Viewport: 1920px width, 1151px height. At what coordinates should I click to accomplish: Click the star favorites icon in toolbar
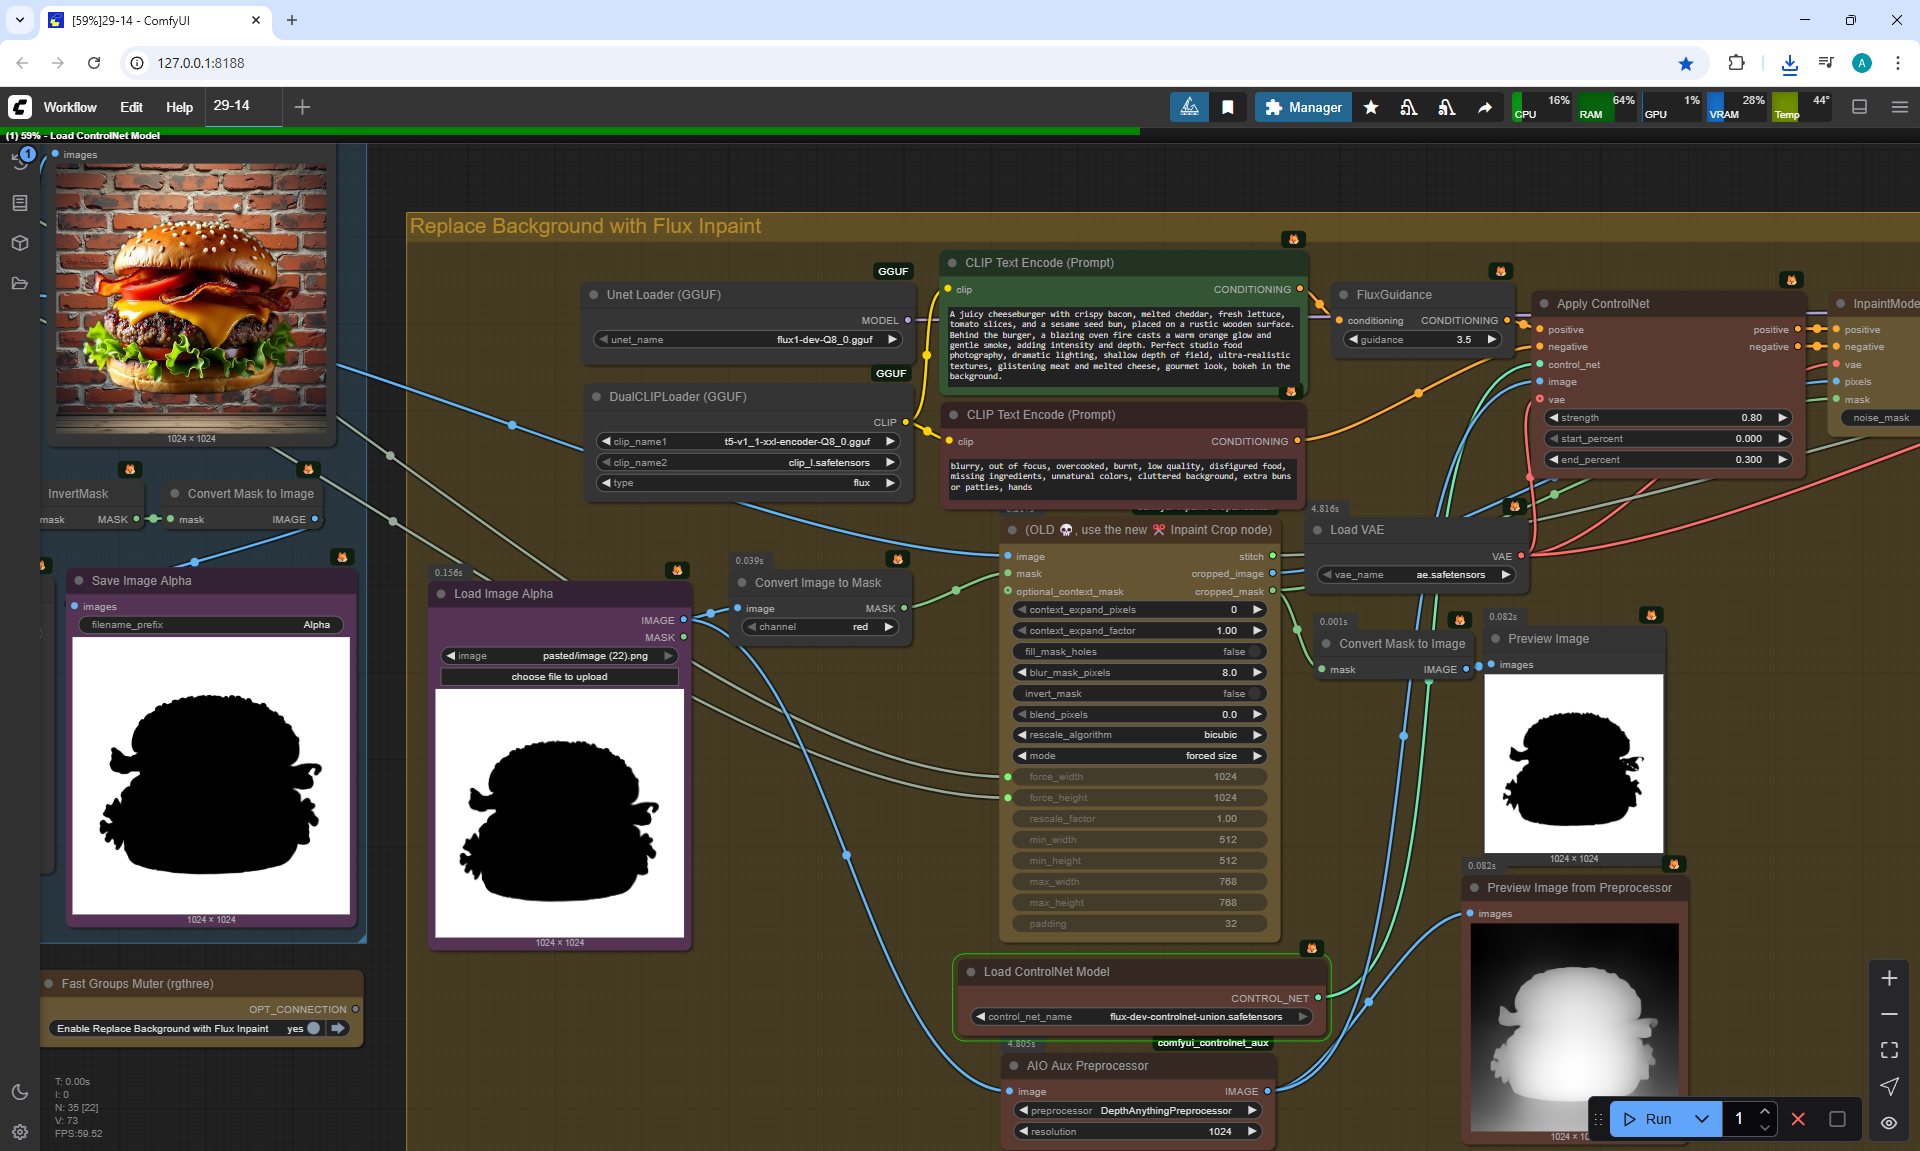[1371, 107]
